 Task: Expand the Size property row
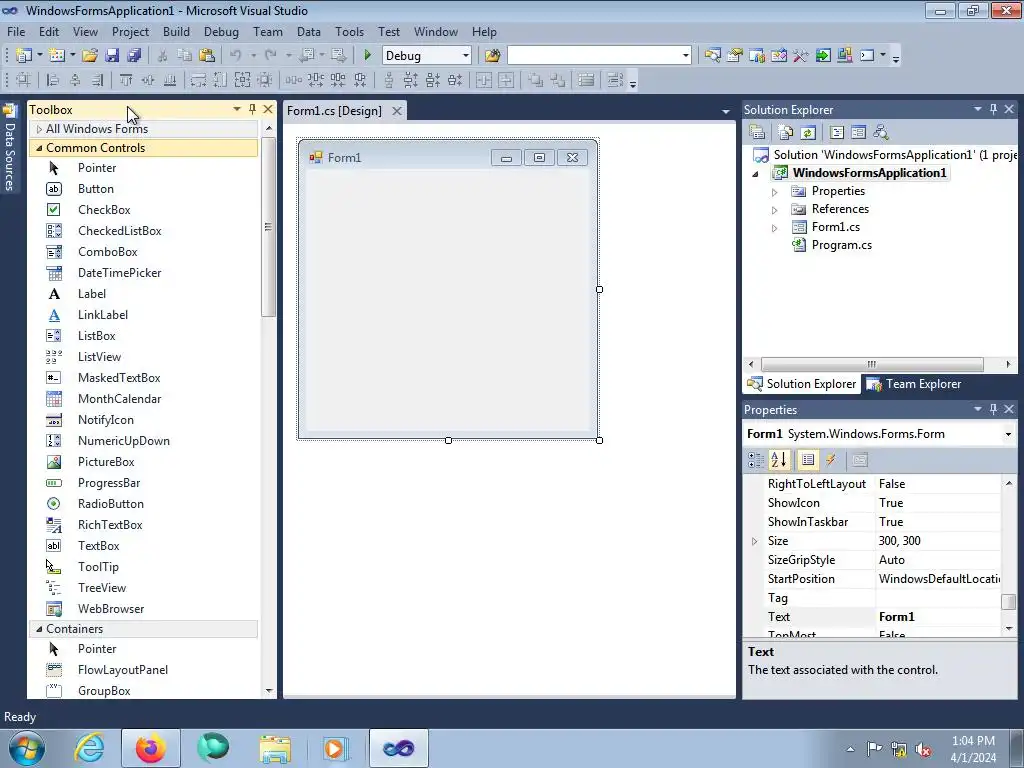(x=754, y=541)
